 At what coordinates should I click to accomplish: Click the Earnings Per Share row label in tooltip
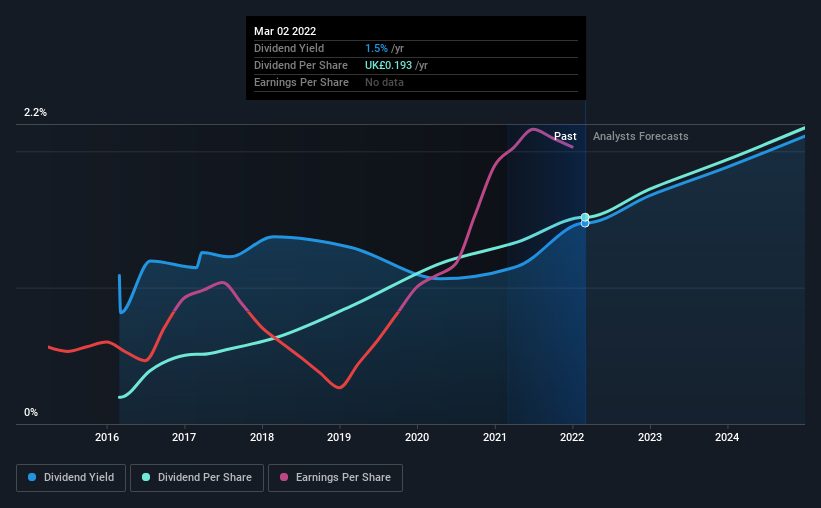click(301, 82)
